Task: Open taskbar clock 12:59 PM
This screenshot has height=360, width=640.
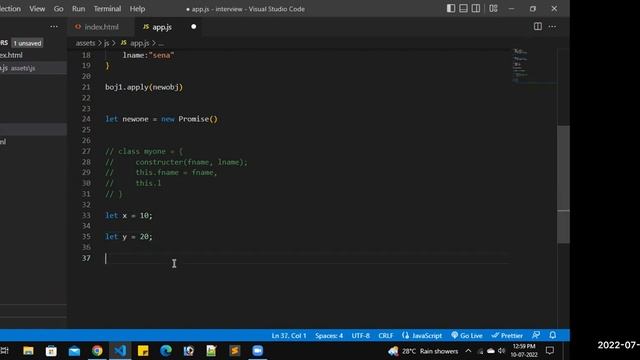Action: pyautogui.click(x=524, y=351)
